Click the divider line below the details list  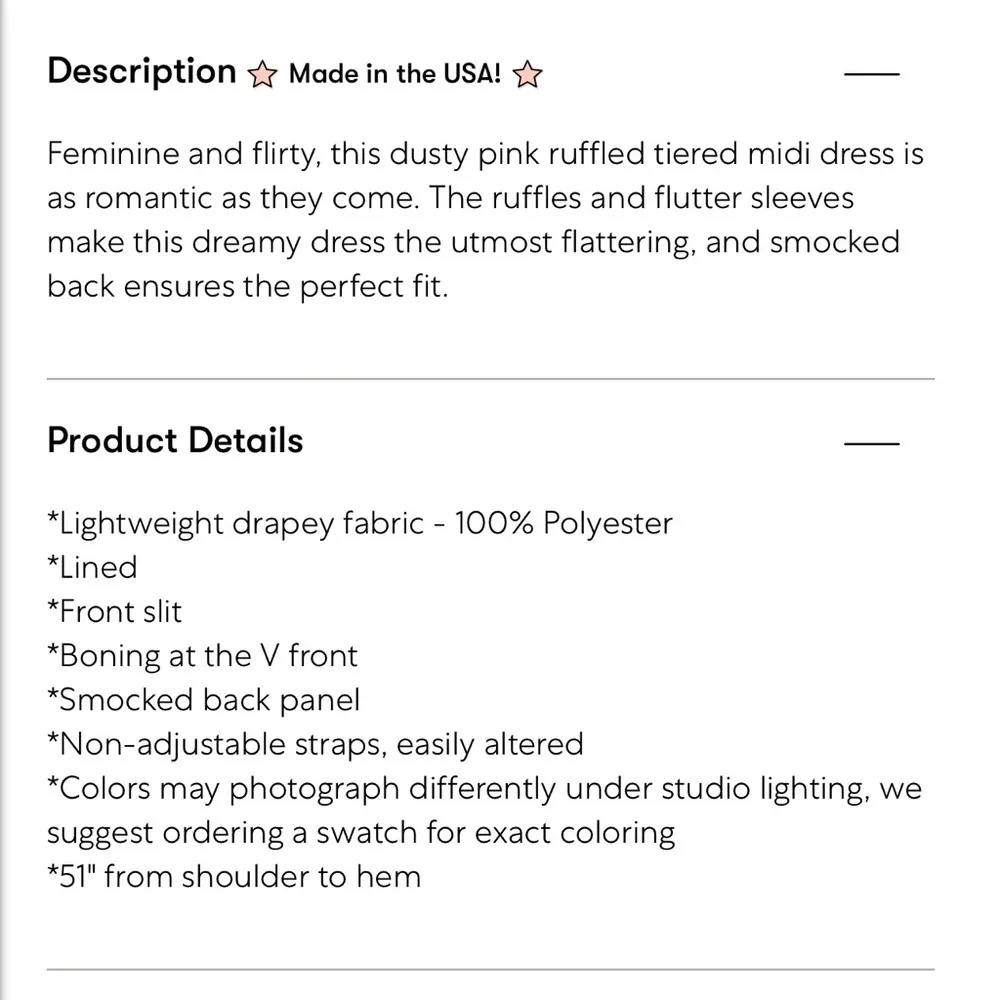coord(491,969)
